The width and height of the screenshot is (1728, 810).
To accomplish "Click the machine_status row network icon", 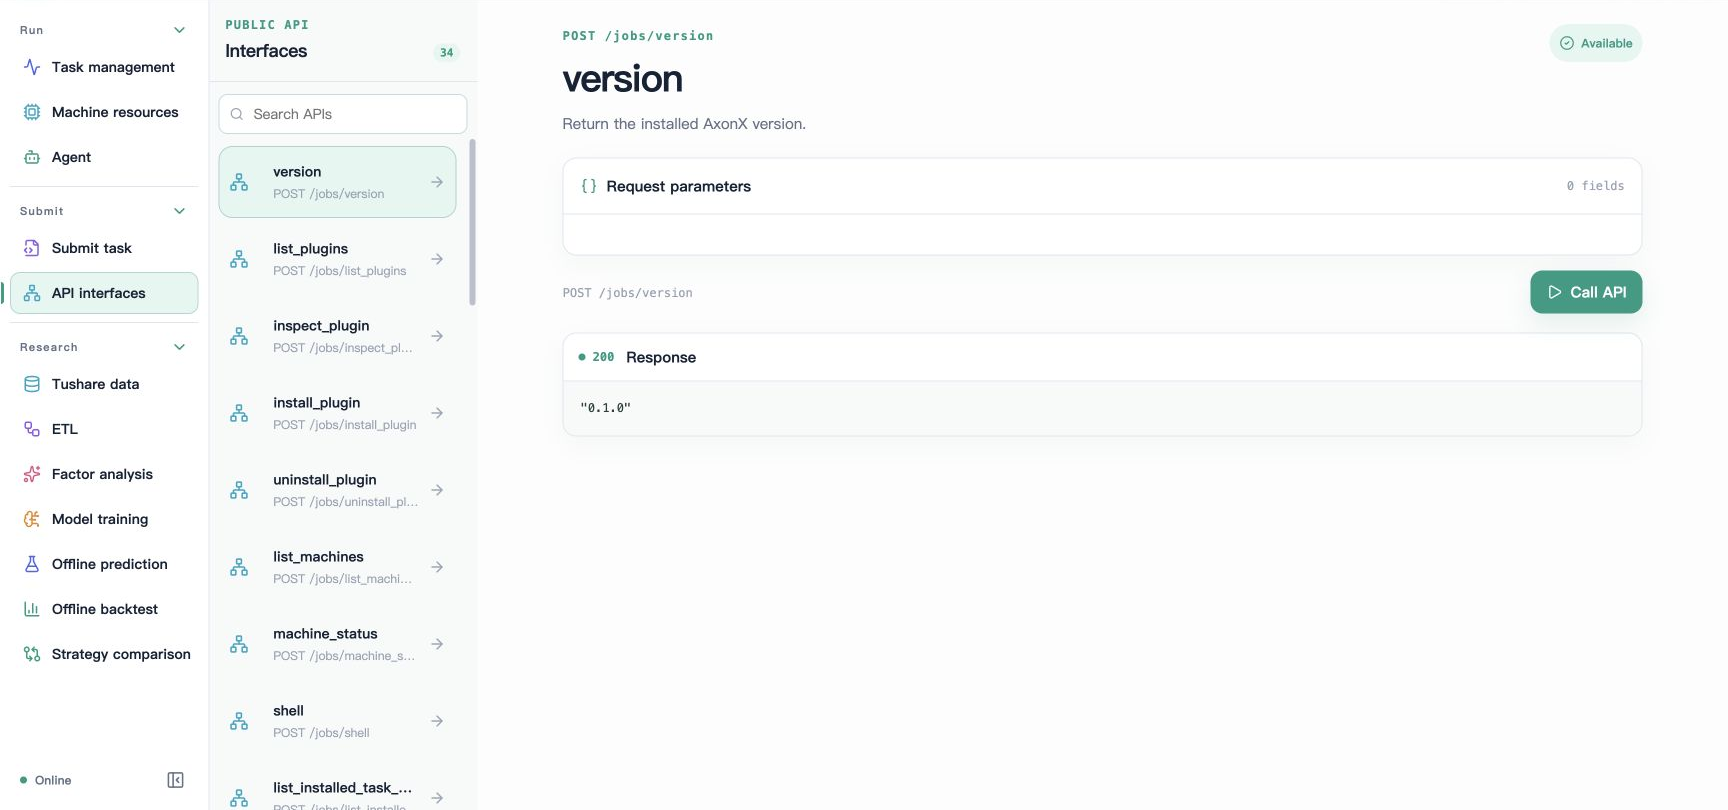I will coord(239,644).
